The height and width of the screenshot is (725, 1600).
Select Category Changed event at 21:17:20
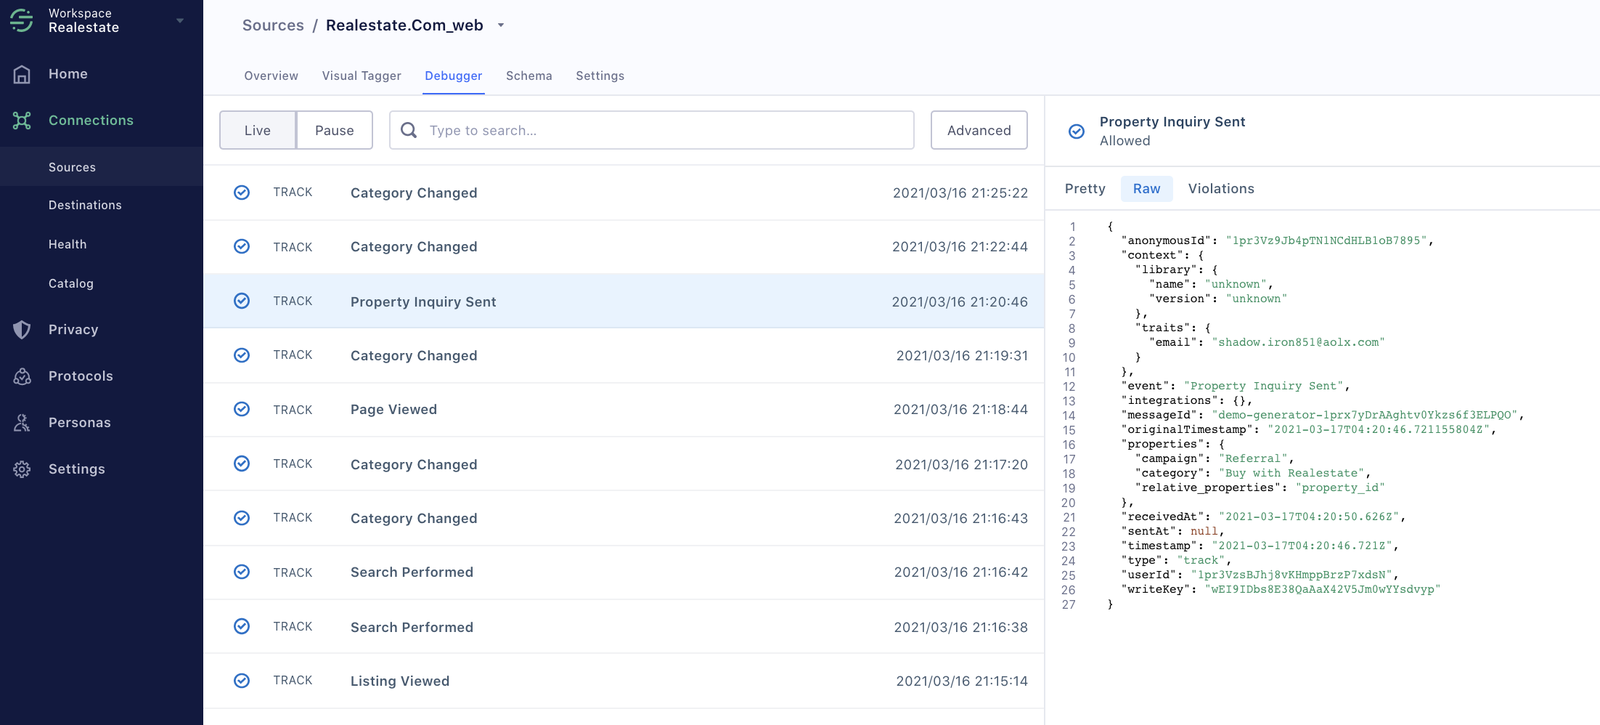tap(624, 464)
